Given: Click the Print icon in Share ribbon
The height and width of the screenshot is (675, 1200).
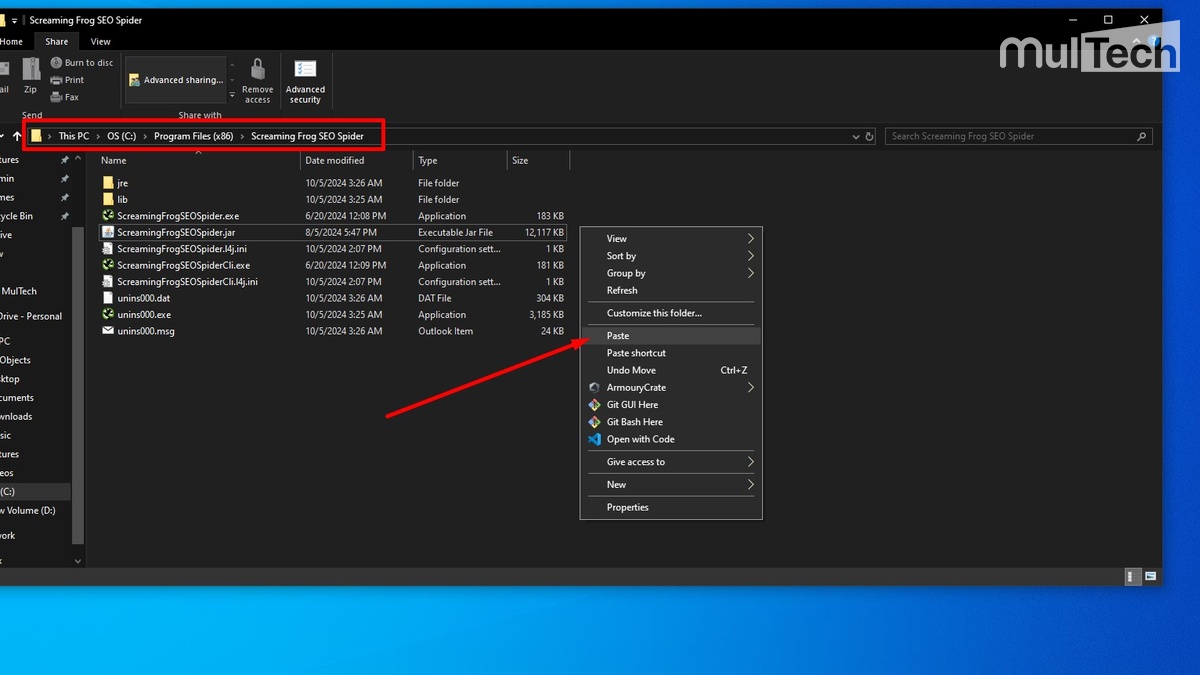Looking at the screenshot, I should click(x=57, y=80).
